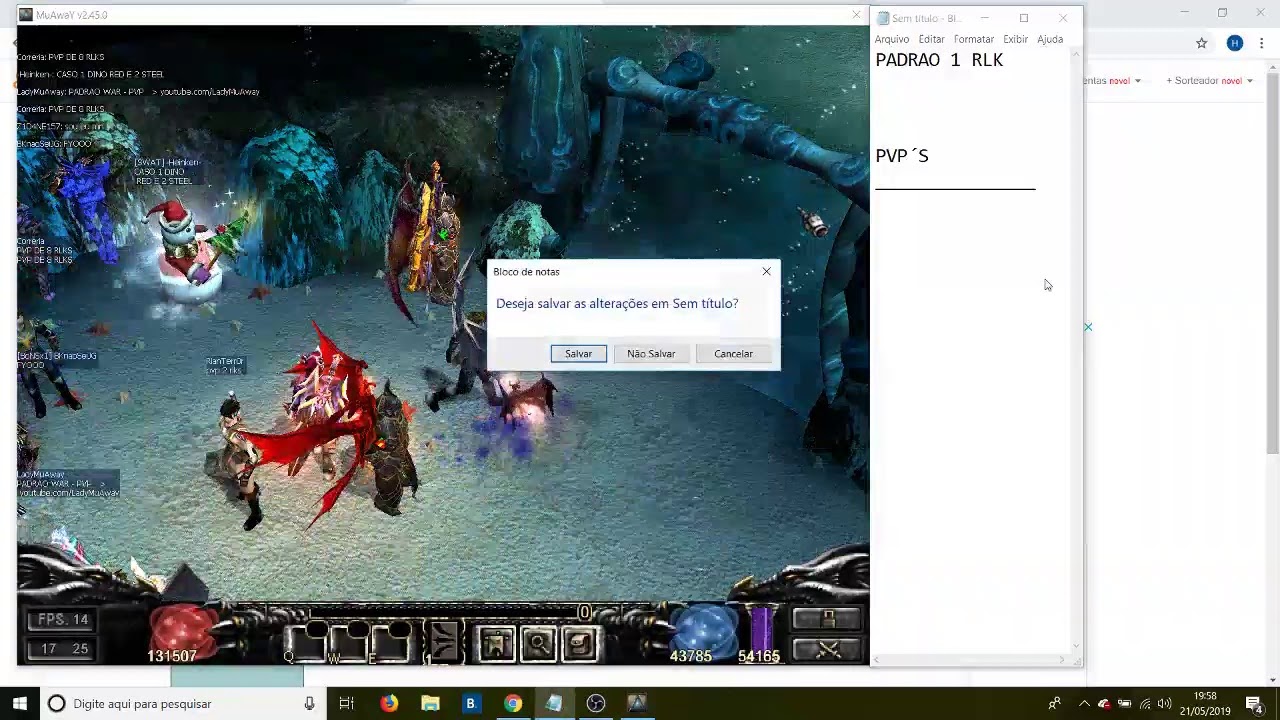Click the crossed swords button in game
This screenshot has height=720, width=1280.
click(827, 649)
